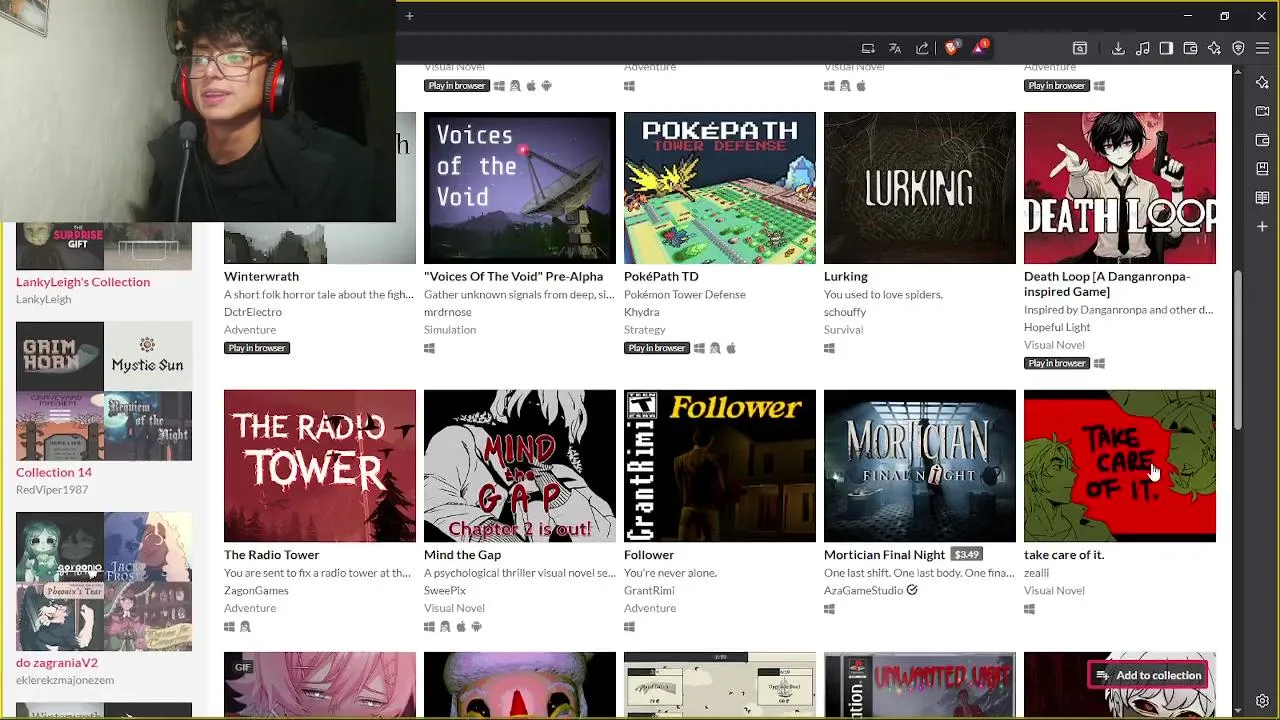Screen dimensions: 1280x720
Task: Open sidebar settings gear icon
Action: pyautogui.click(x=1262, y=701)
